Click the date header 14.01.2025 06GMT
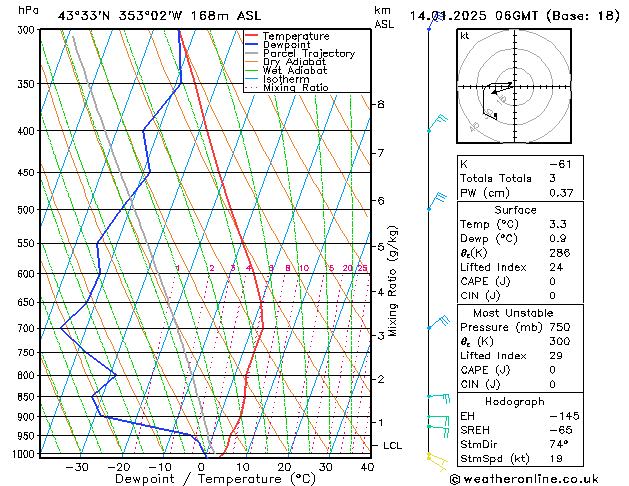 [x=474, y=16]
